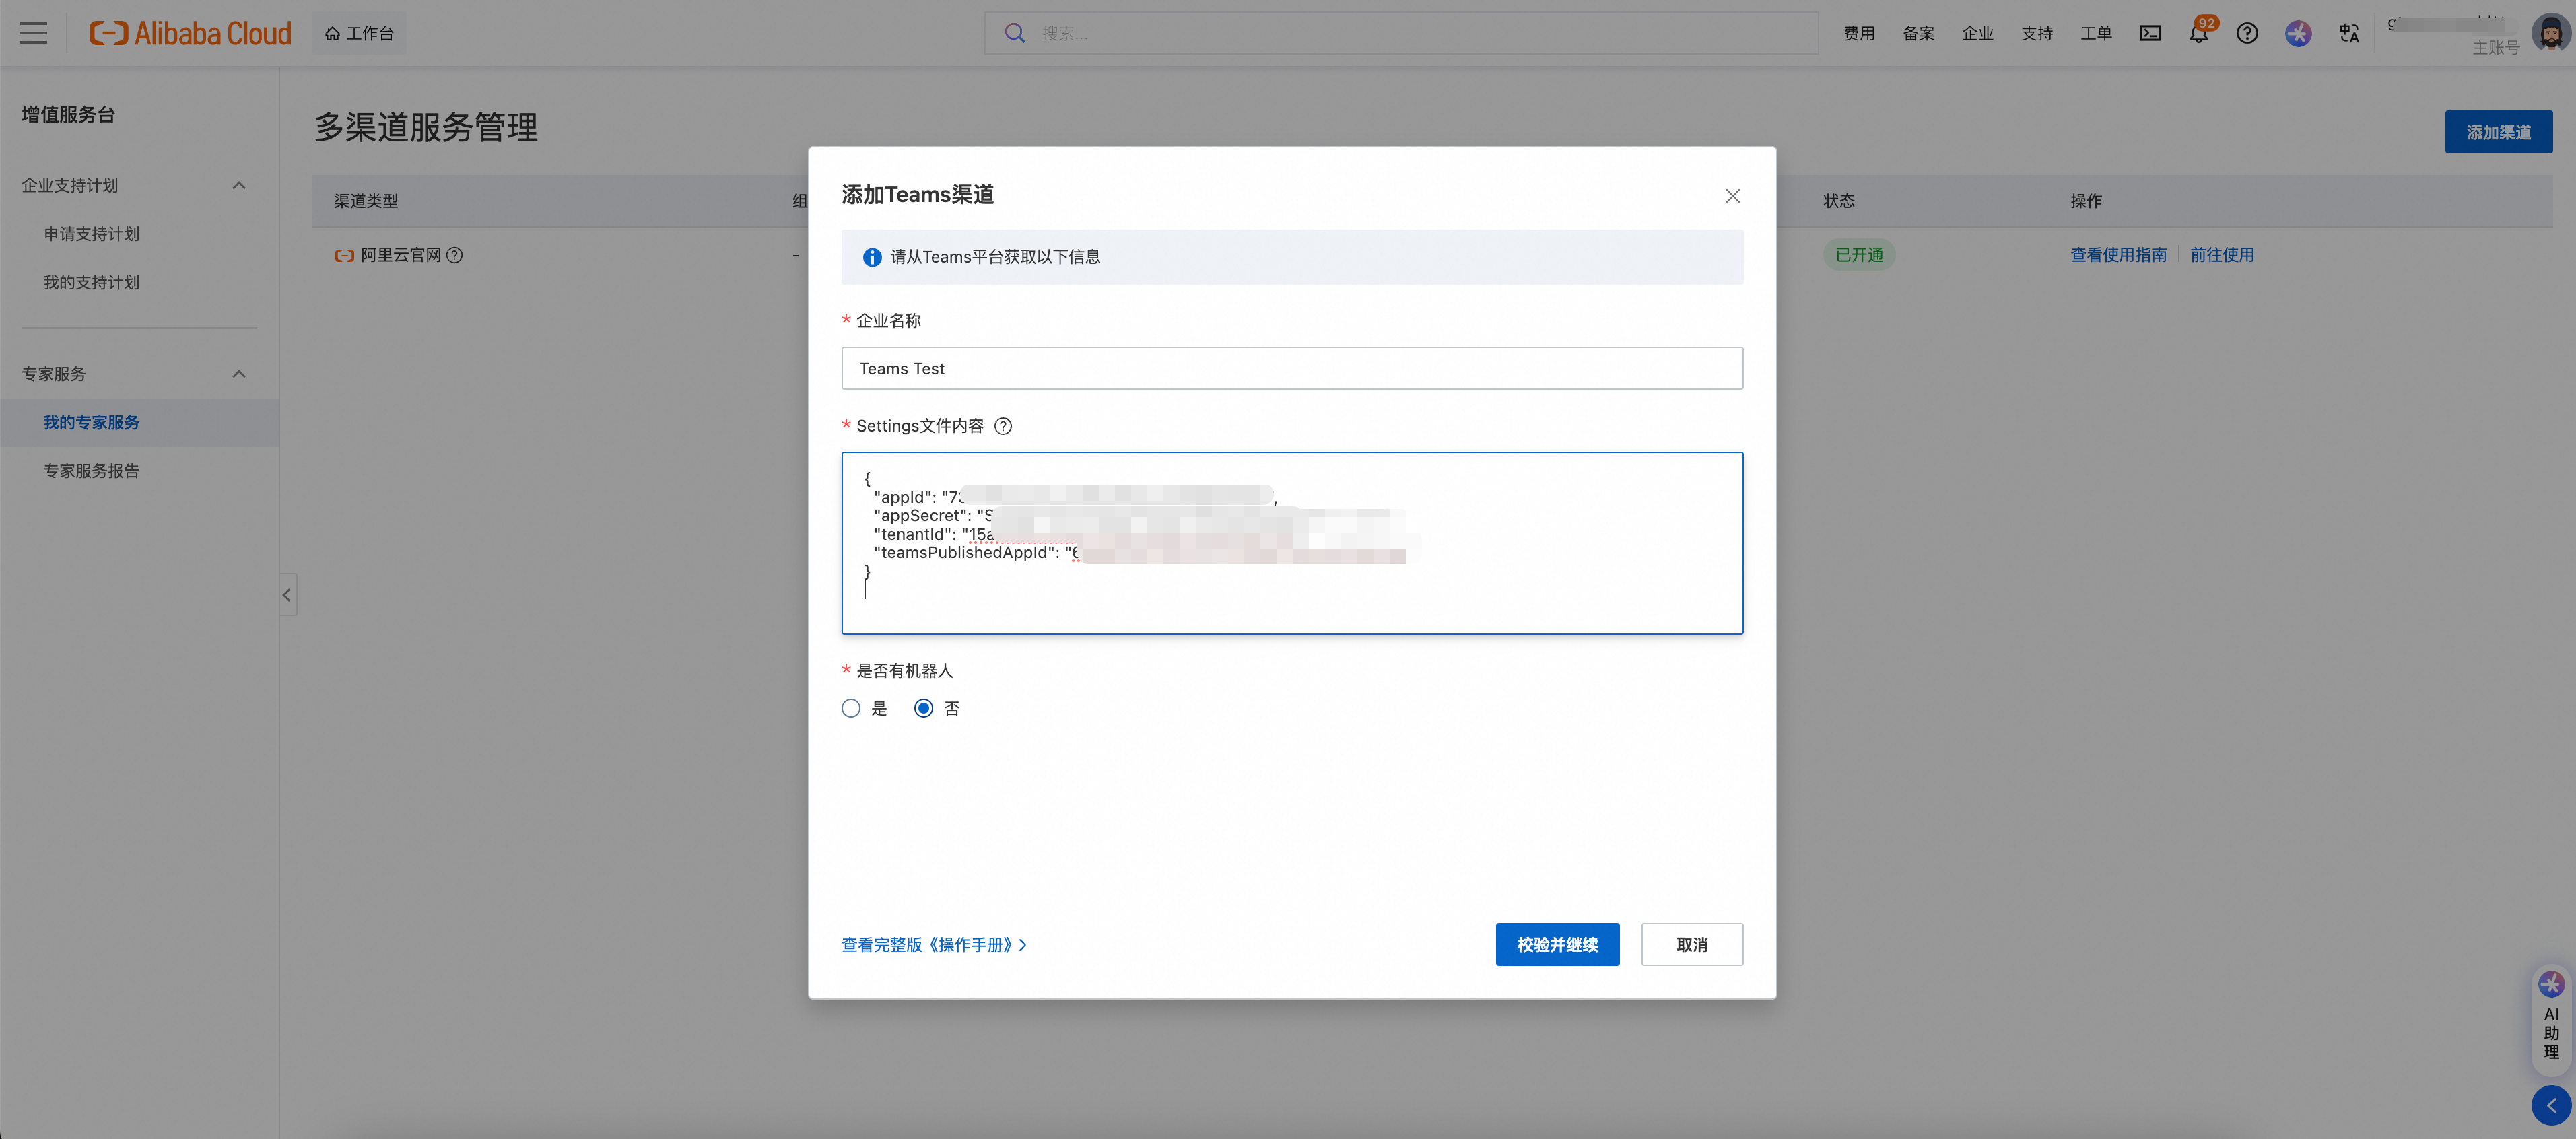Click the language translation icon
The image size is (2576, 1139).
pos(2349,33)
